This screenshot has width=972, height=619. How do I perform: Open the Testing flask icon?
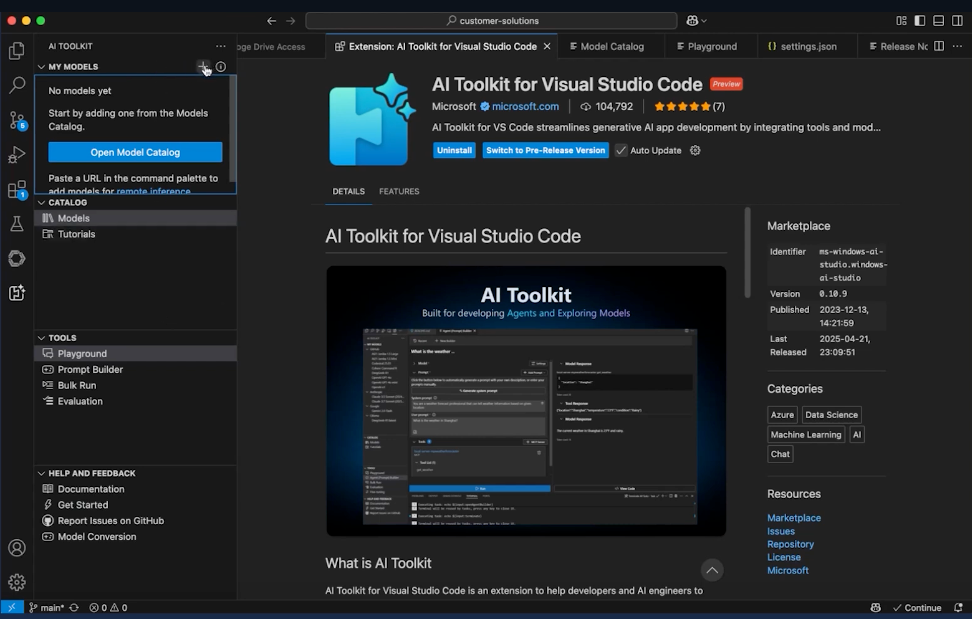point(16,224)
